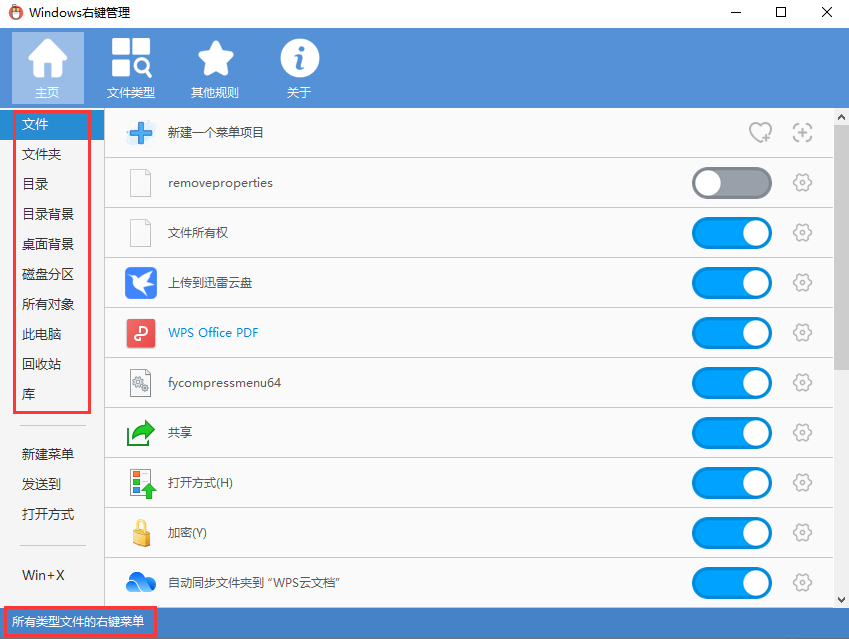Viewport: 849px width, 639px height.
Task: Open settings gear for 打开方式(H)
Action: [802, 482]
